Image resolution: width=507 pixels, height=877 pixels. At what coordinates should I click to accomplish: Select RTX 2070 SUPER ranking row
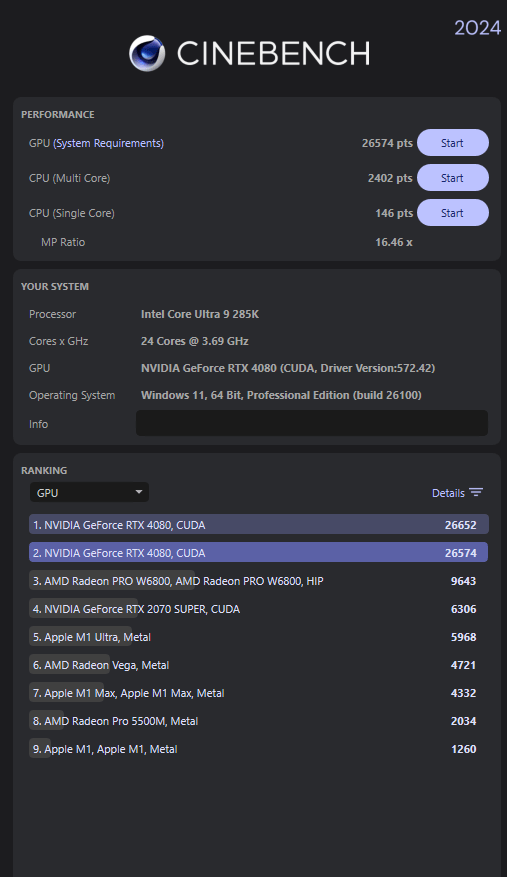point(259,609)
